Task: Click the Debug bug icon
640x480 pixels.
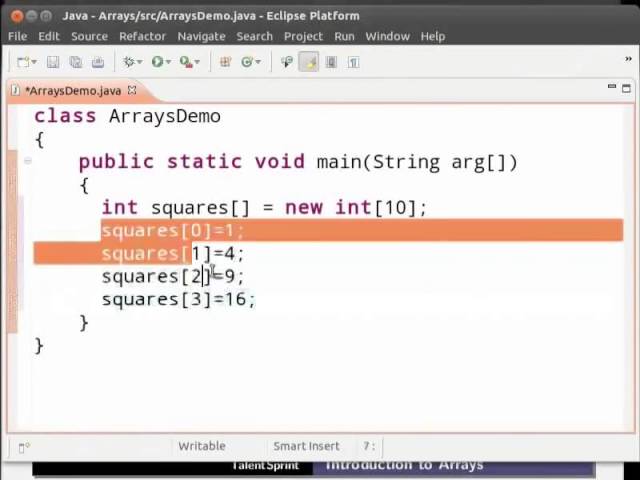Action: tap(129, 62)
